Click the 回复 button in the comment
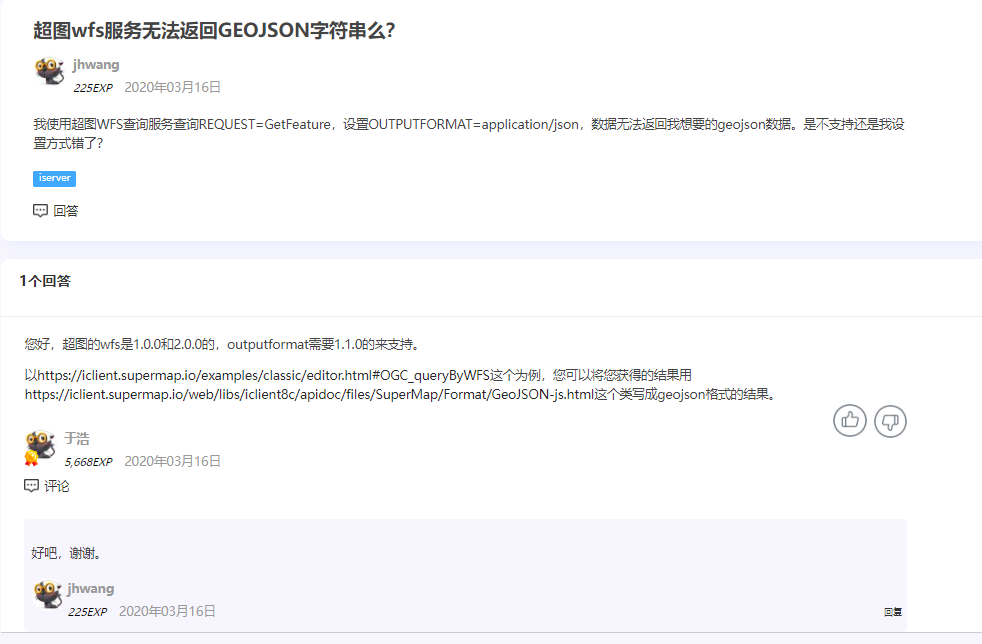Screen dimensions: 982x644 pos(893,612)
